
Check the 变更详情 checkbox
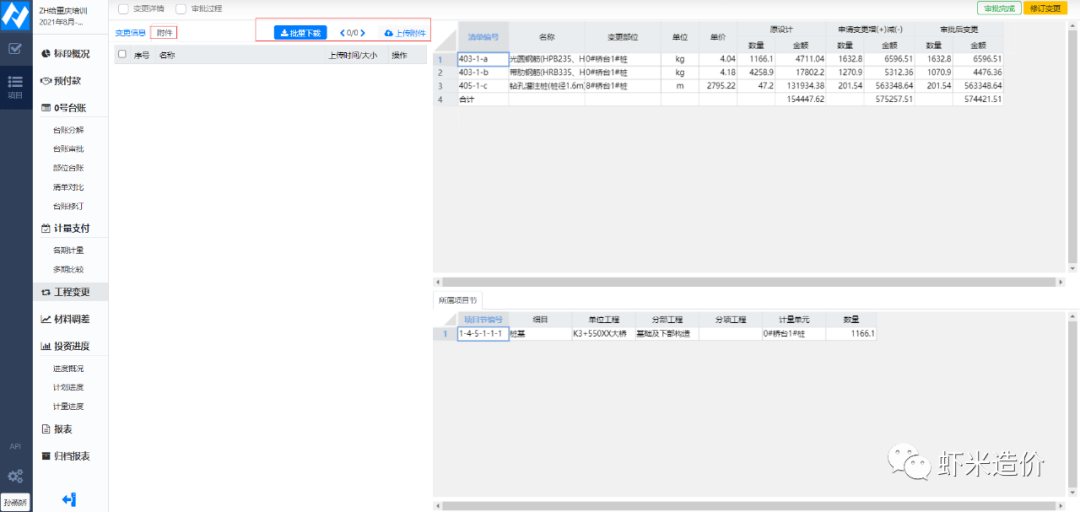pos(123,9)
